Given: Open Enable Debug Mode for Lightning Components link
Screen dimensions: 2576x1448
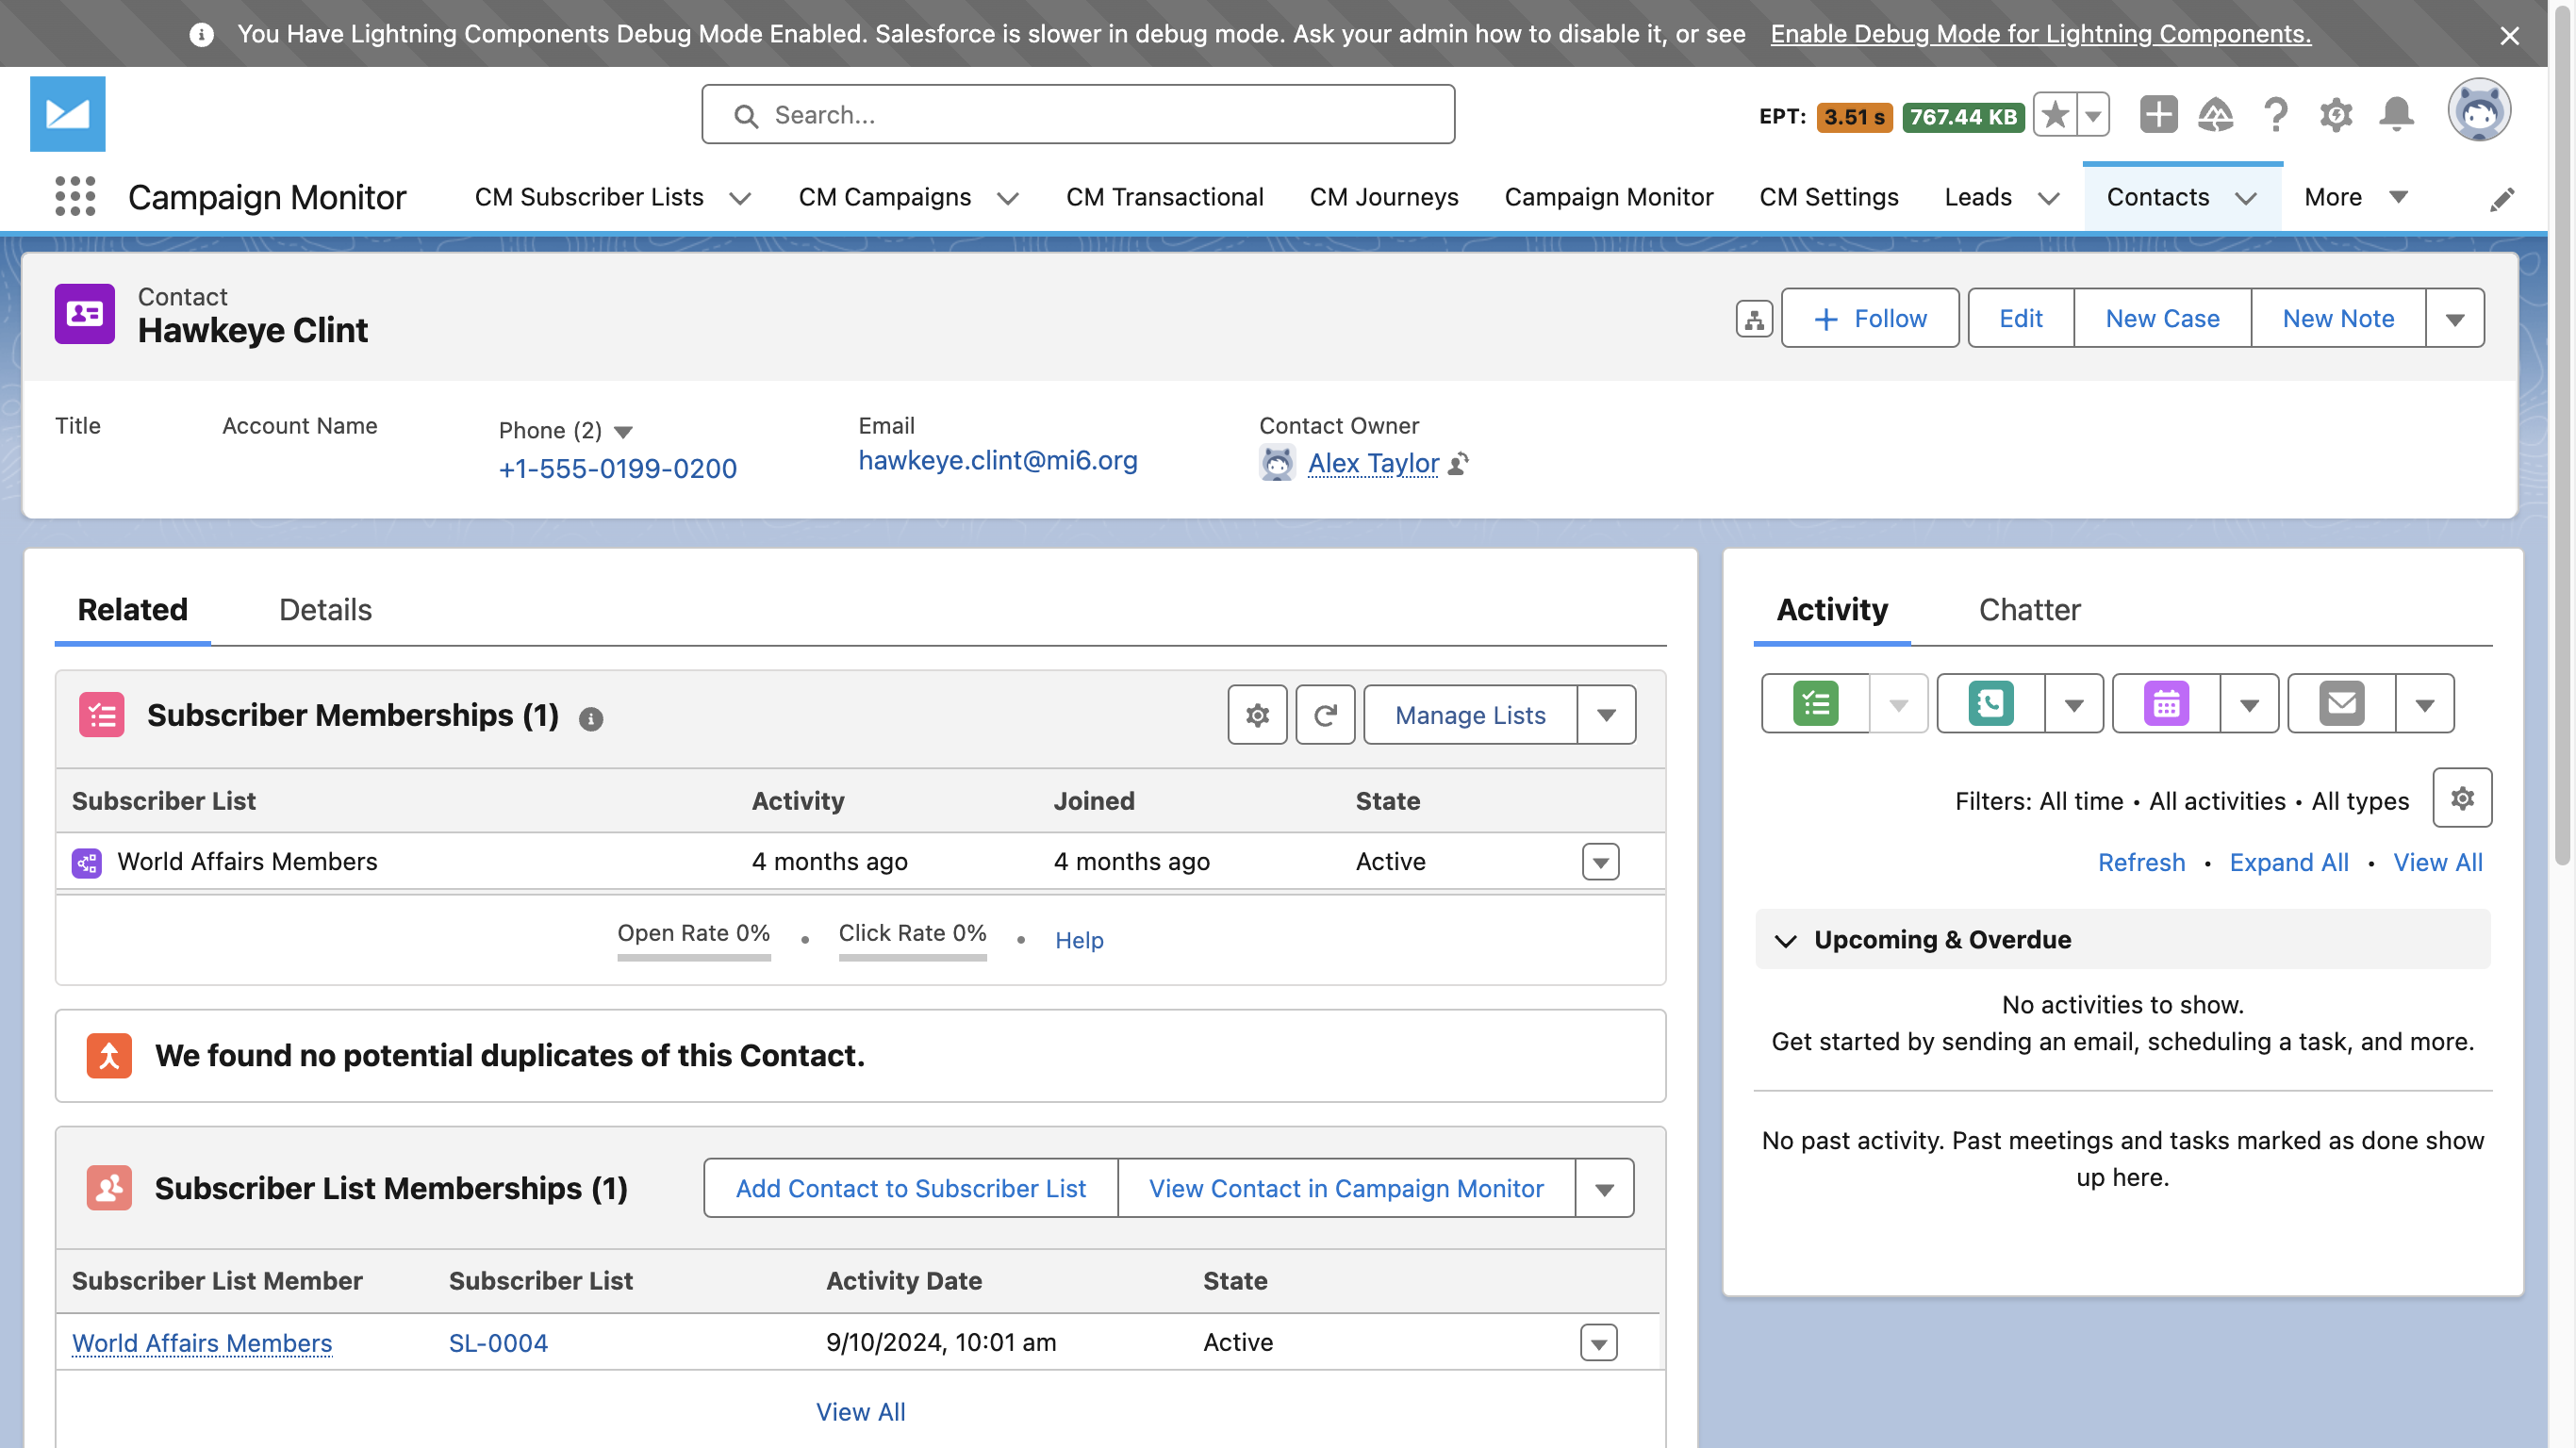Looking at the screenshot, I should [2040, 34].
